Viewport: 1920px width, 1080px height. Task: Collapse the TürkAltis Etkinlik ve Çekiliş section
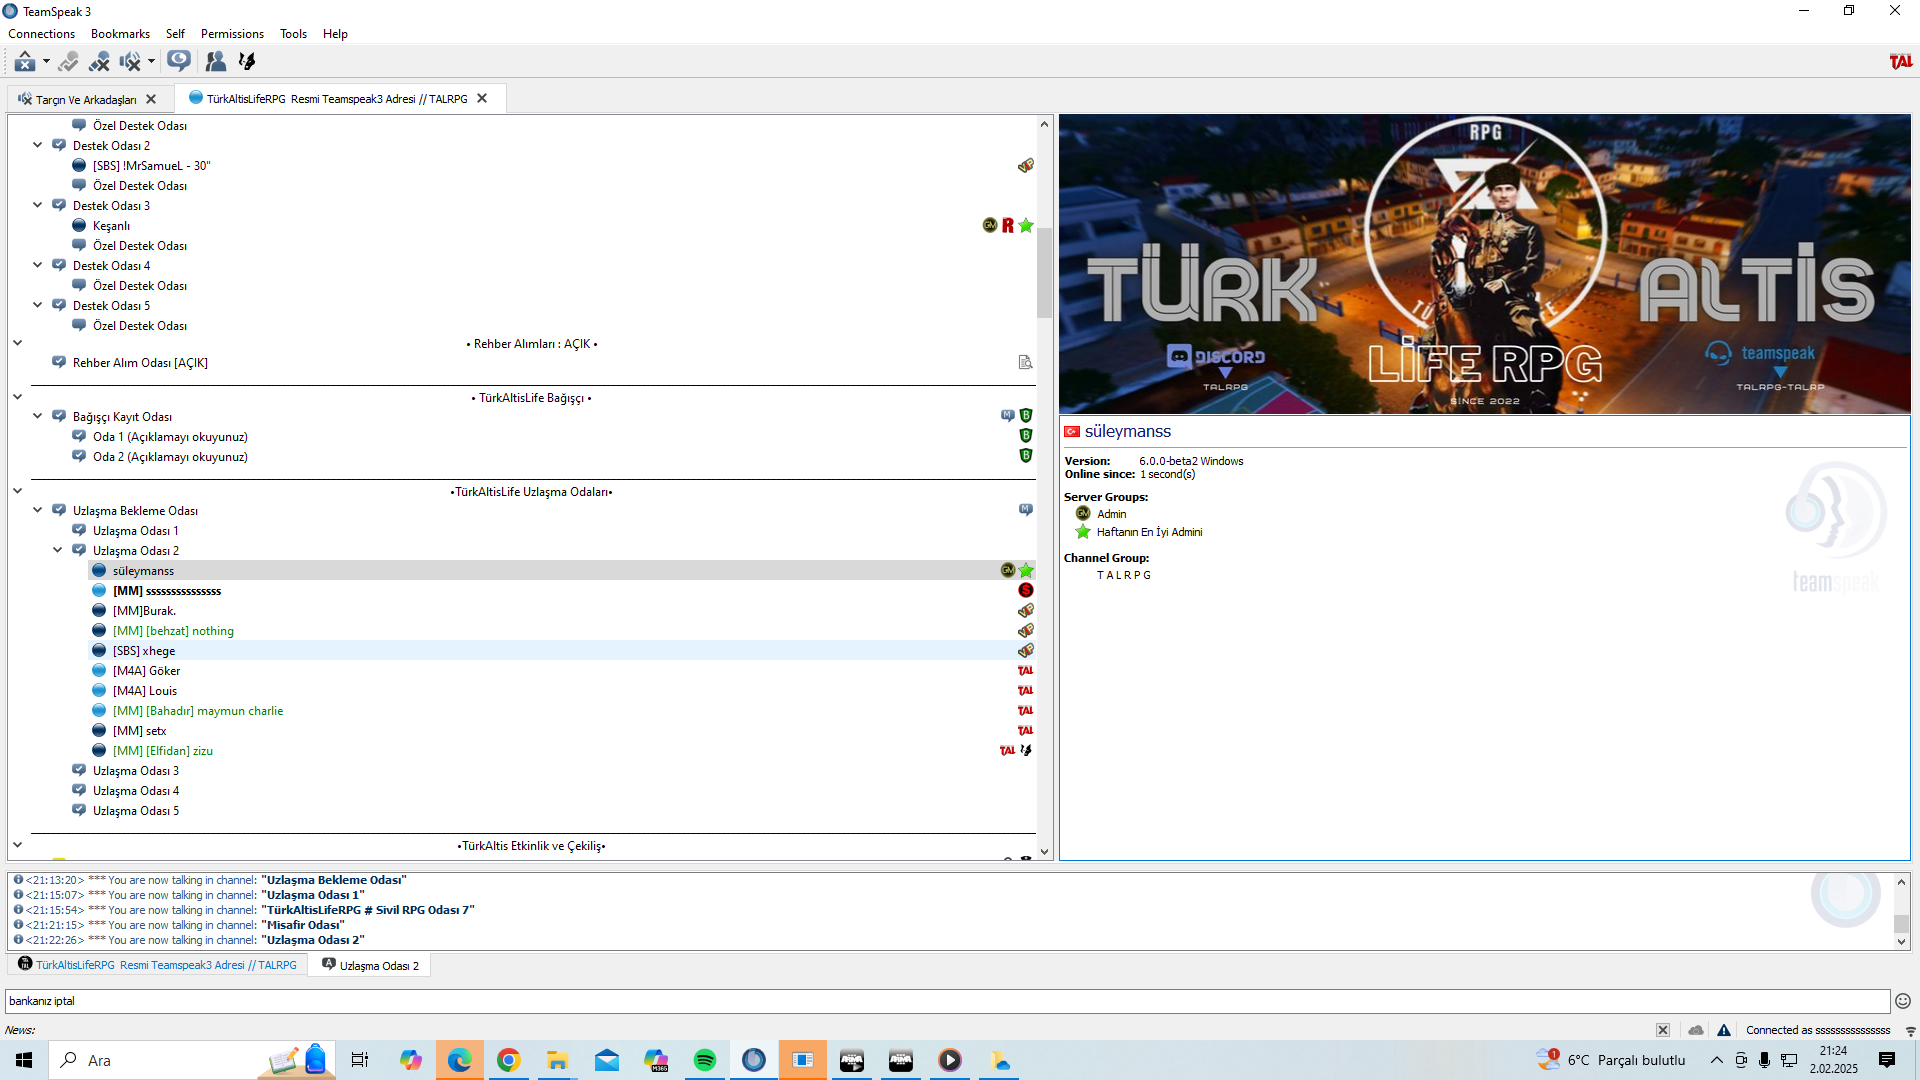pyautogui.click(x=17, y=845)
